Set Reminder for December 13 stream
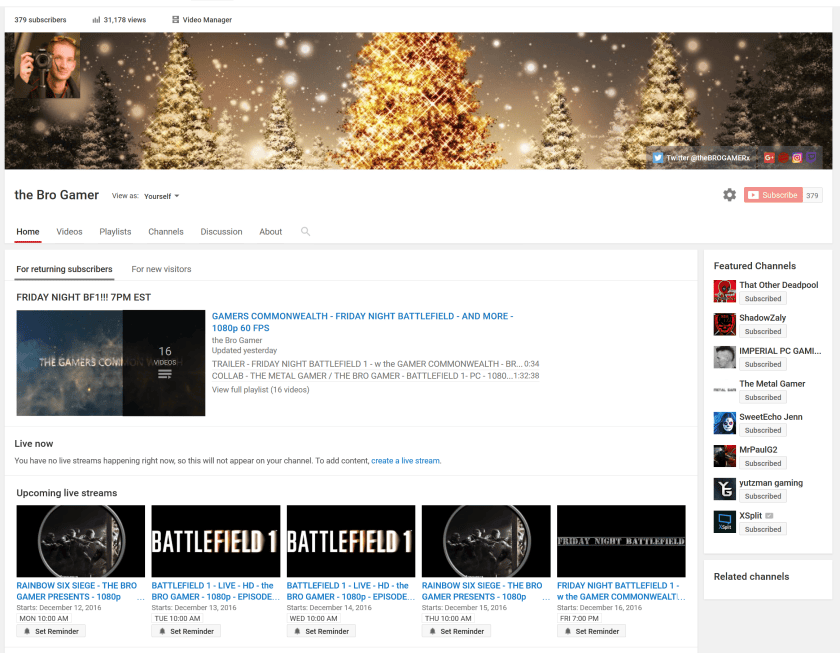Screen dimensions: 840x653 coord(186,631)
